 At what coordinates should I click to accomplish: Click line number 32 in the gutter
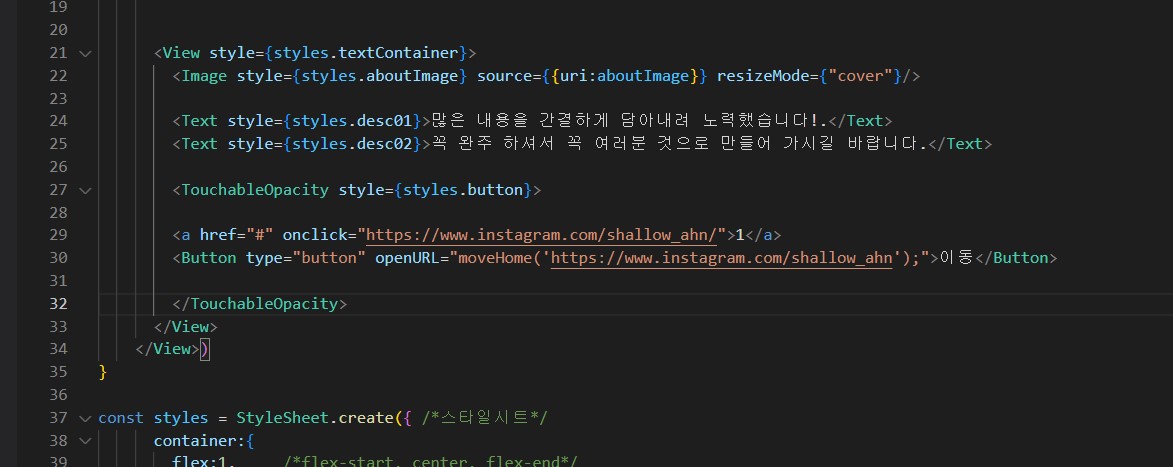pos(58,304)
